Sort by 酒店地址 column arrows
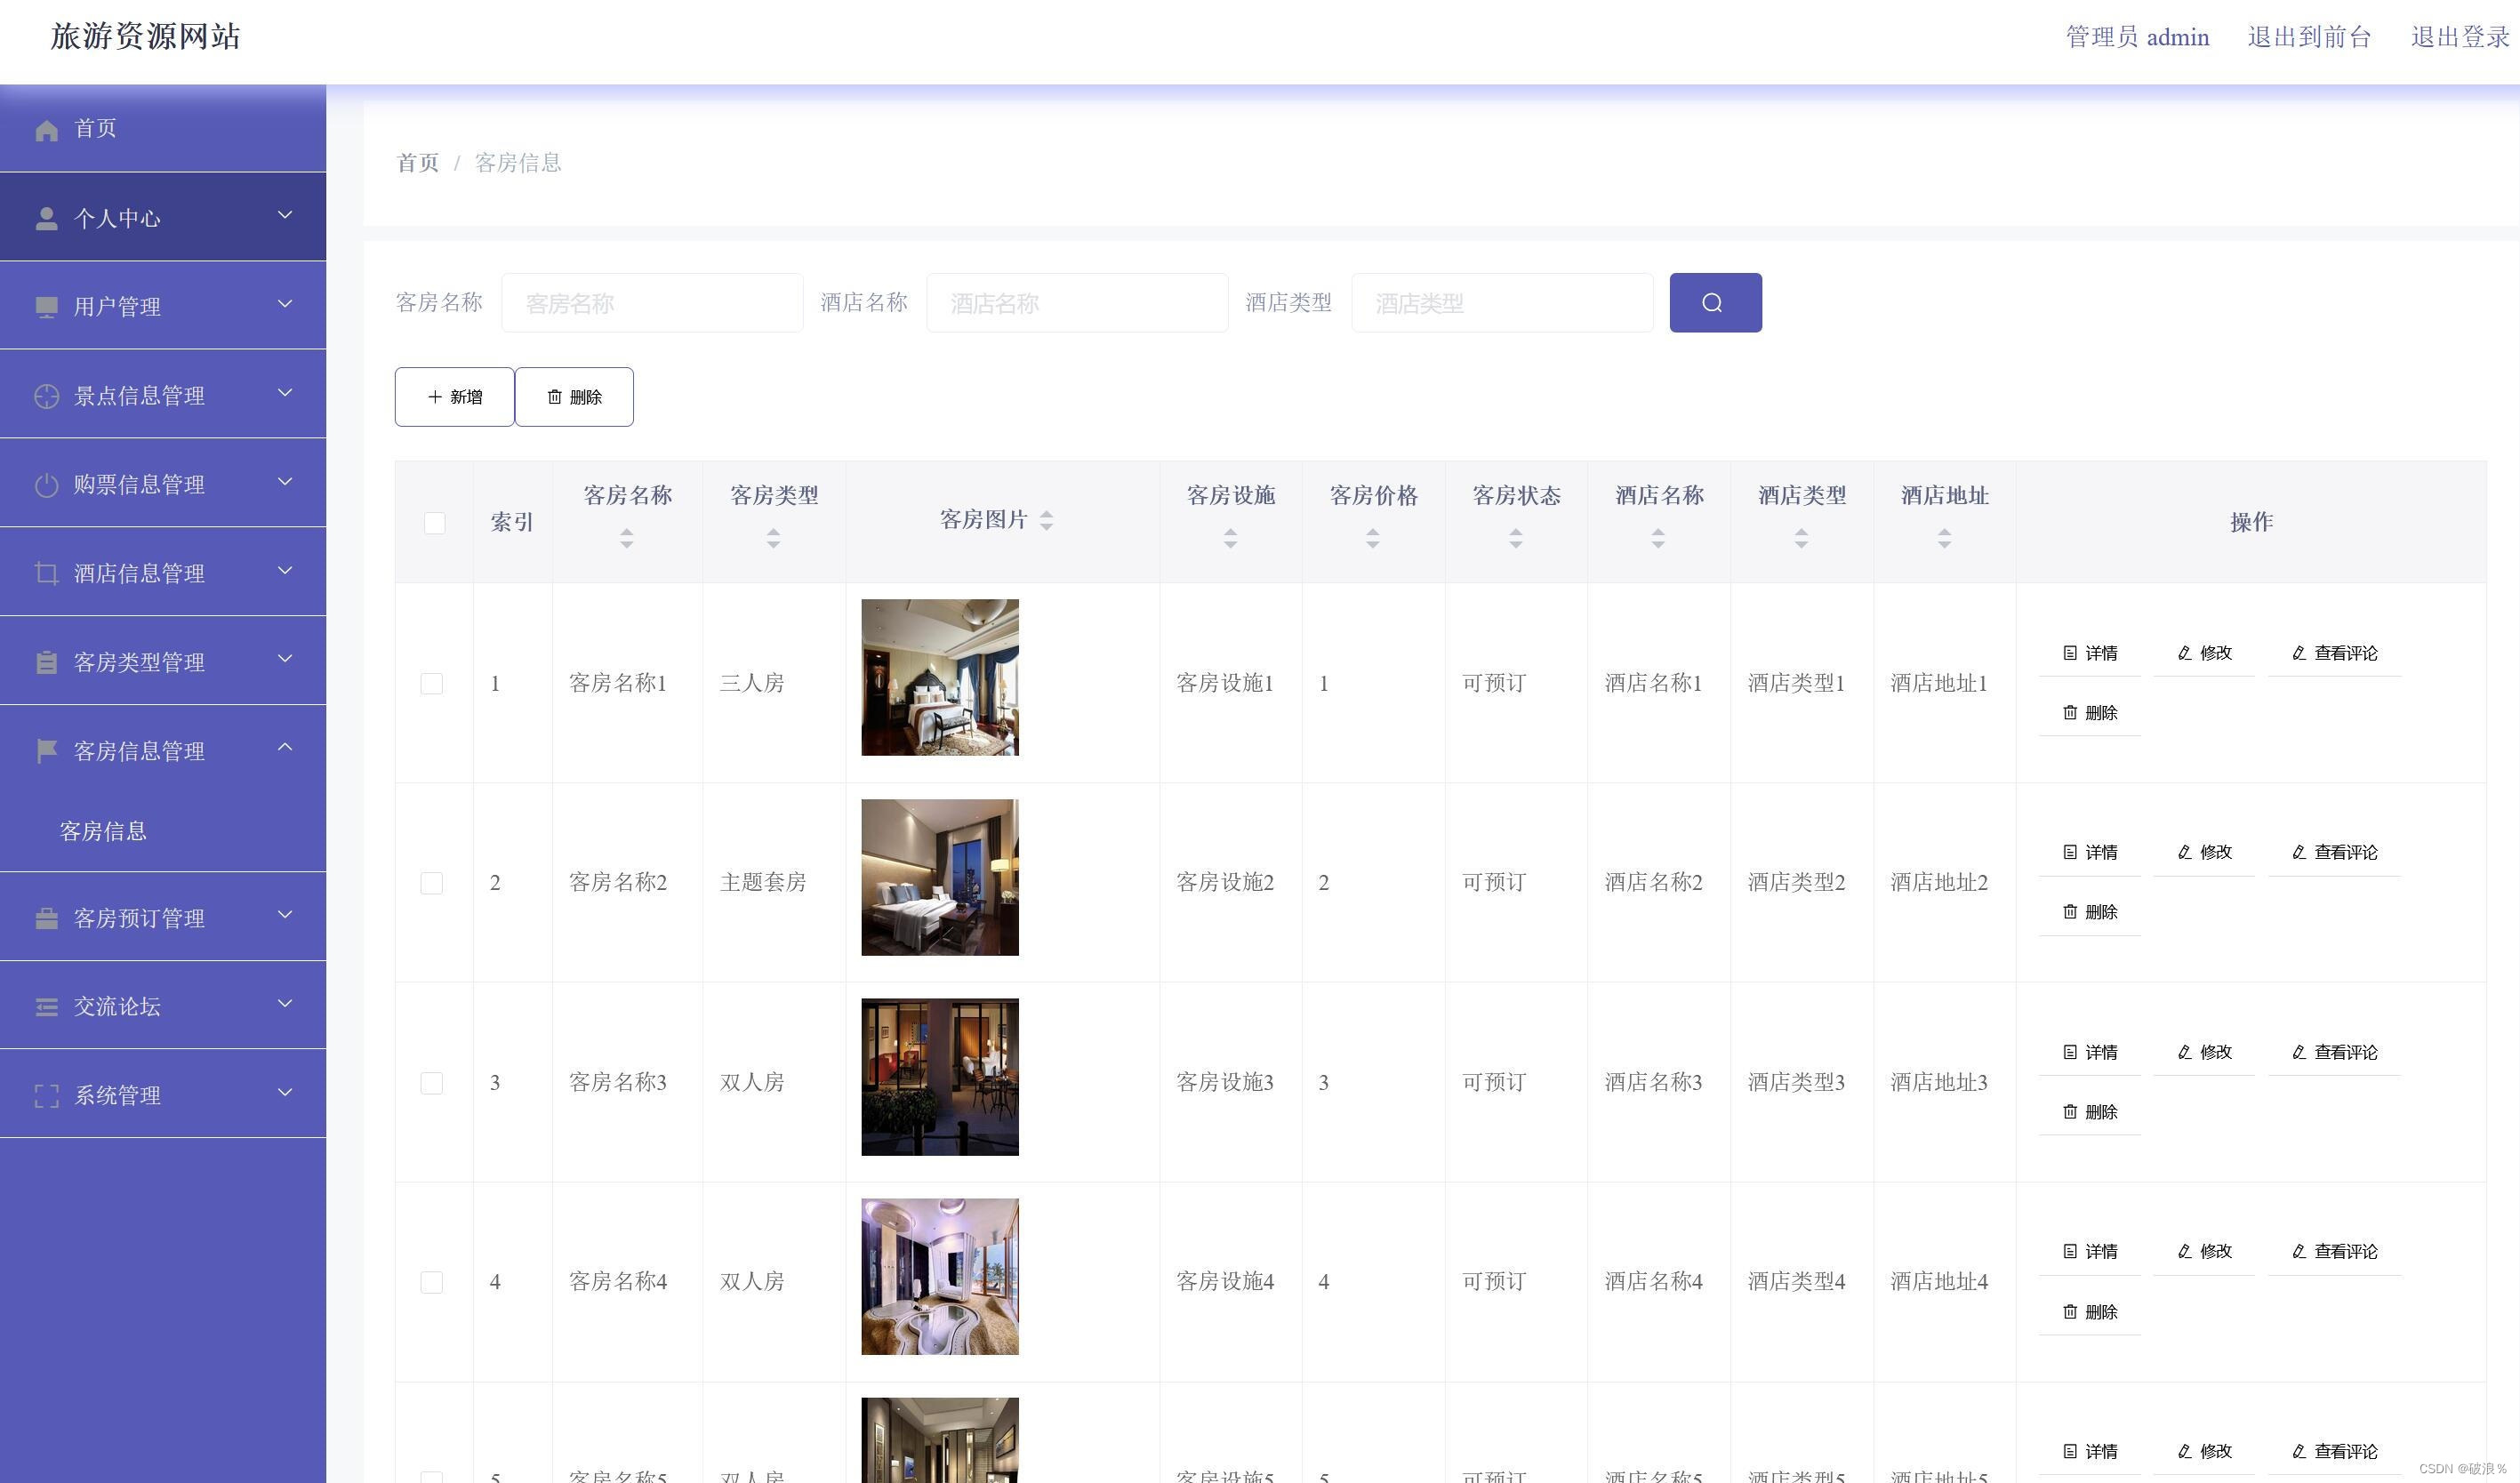This screenshot has height=1483, width=2520. pos(1944,538)
